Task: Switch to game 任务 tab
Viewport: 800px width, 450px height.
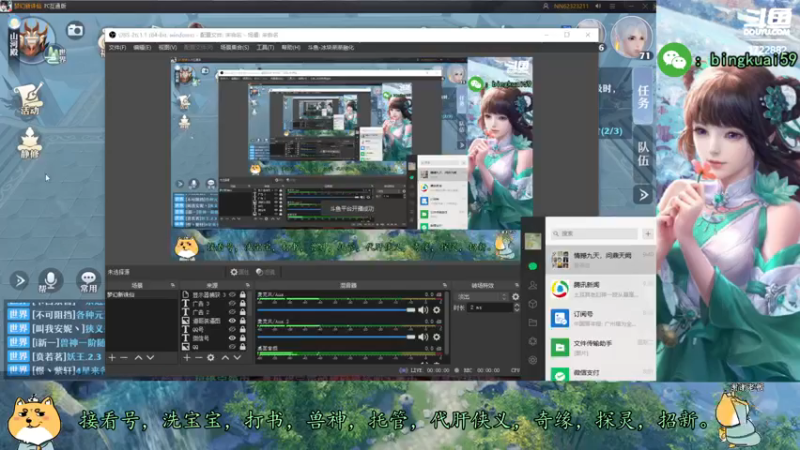Action: (x=643, y=96)
